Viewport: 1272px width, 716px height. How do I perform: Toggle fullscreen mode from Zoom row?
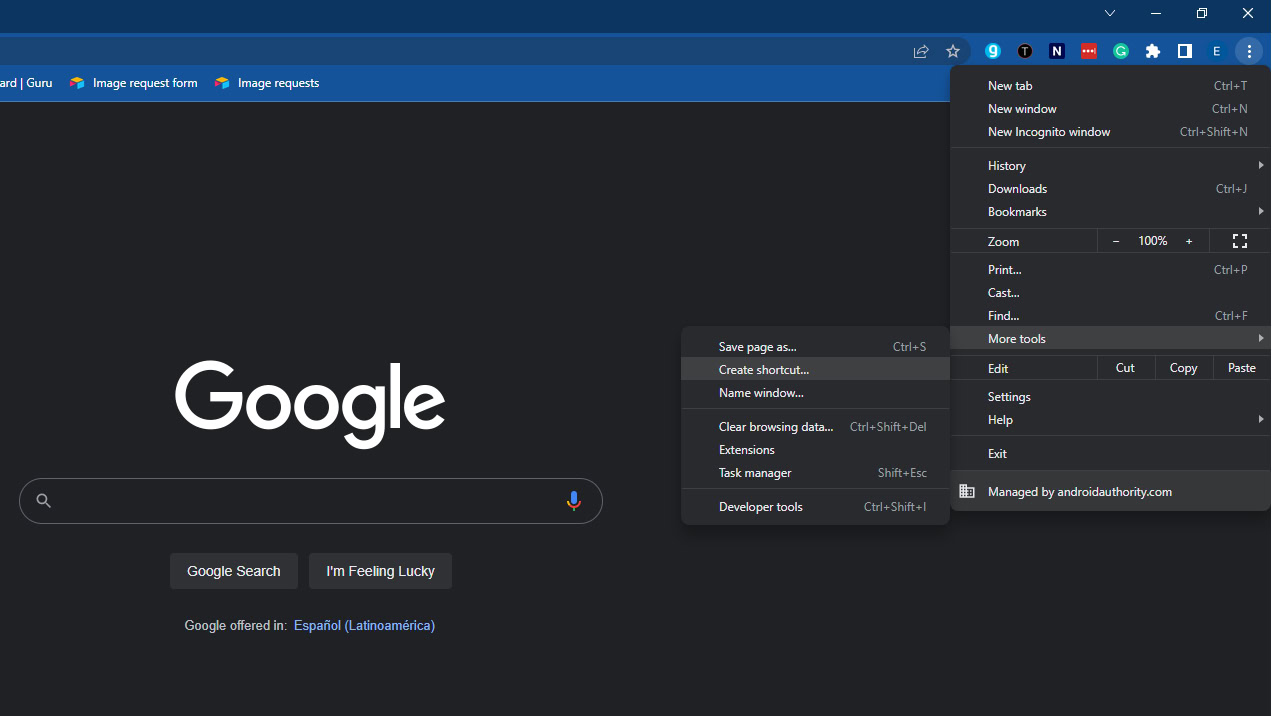click(x=1240, y=241)
